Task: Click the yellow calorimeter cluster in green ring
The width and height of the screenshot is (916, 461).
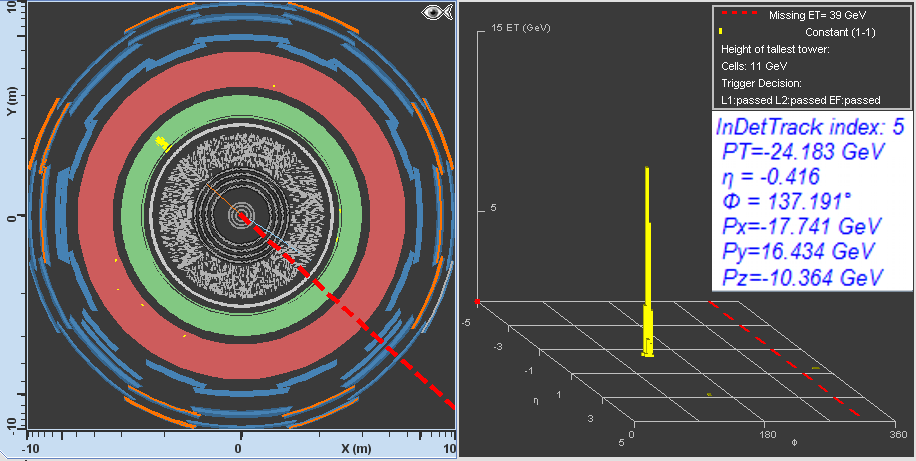Action: click(x=162, y=143)
